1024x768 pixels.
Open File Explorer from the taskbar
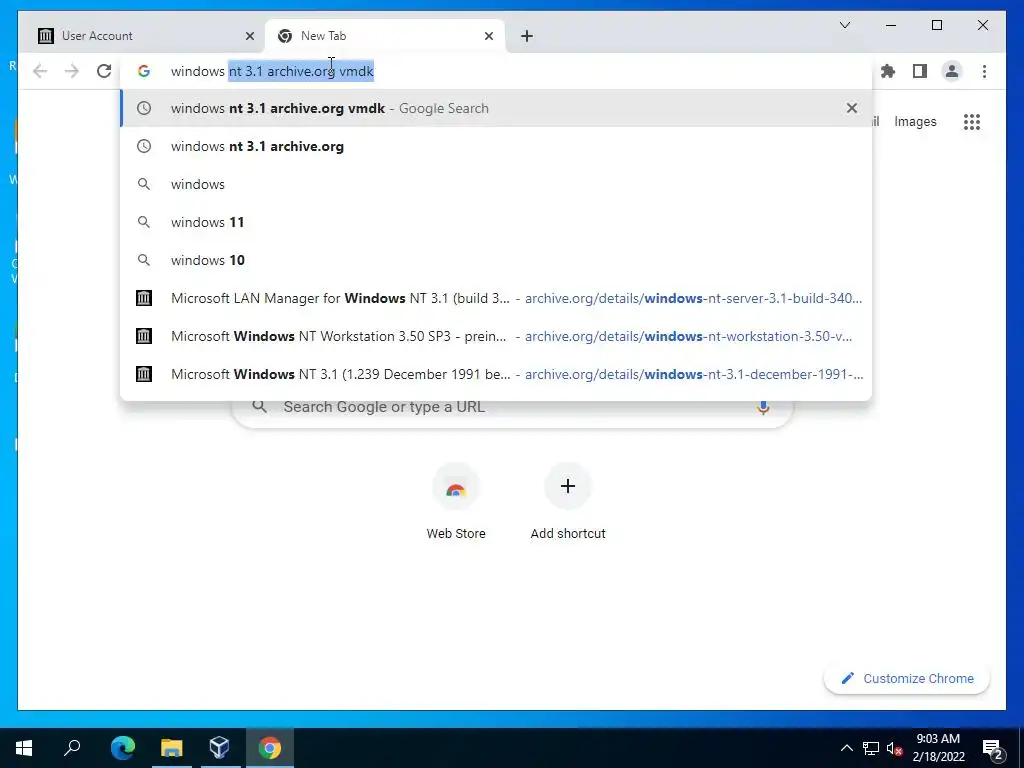point(172,748)
